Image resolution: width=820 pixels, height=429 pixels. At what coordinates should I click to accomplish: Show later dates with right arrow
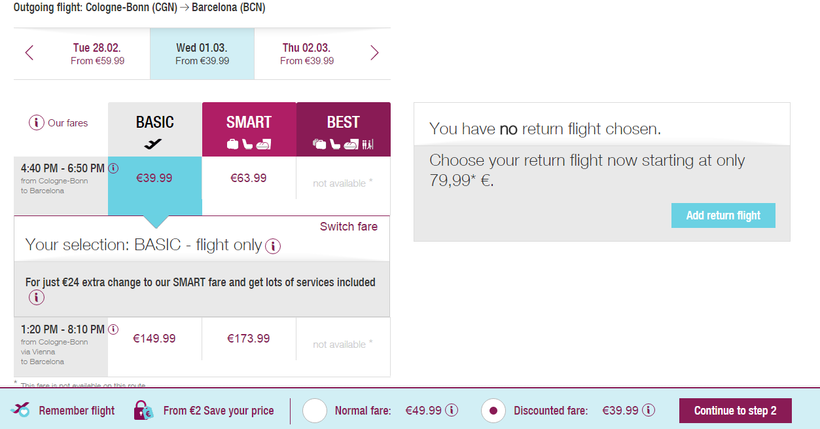pos(374,53)
